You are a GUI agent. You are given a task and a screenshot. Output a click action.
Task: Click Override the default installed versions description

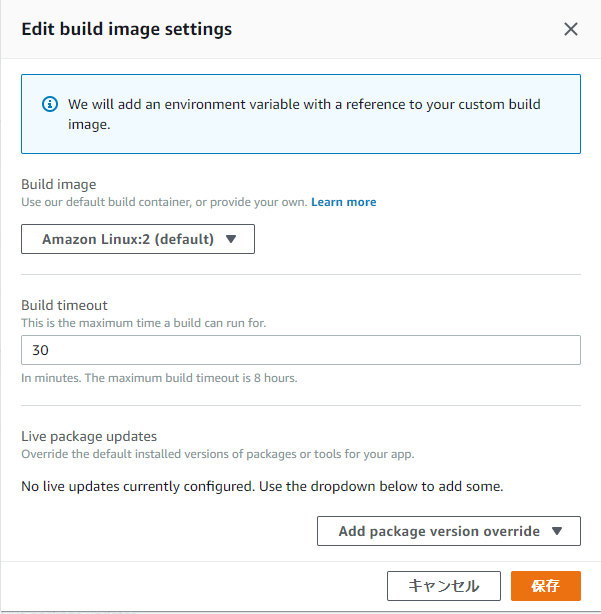(217, 454)
